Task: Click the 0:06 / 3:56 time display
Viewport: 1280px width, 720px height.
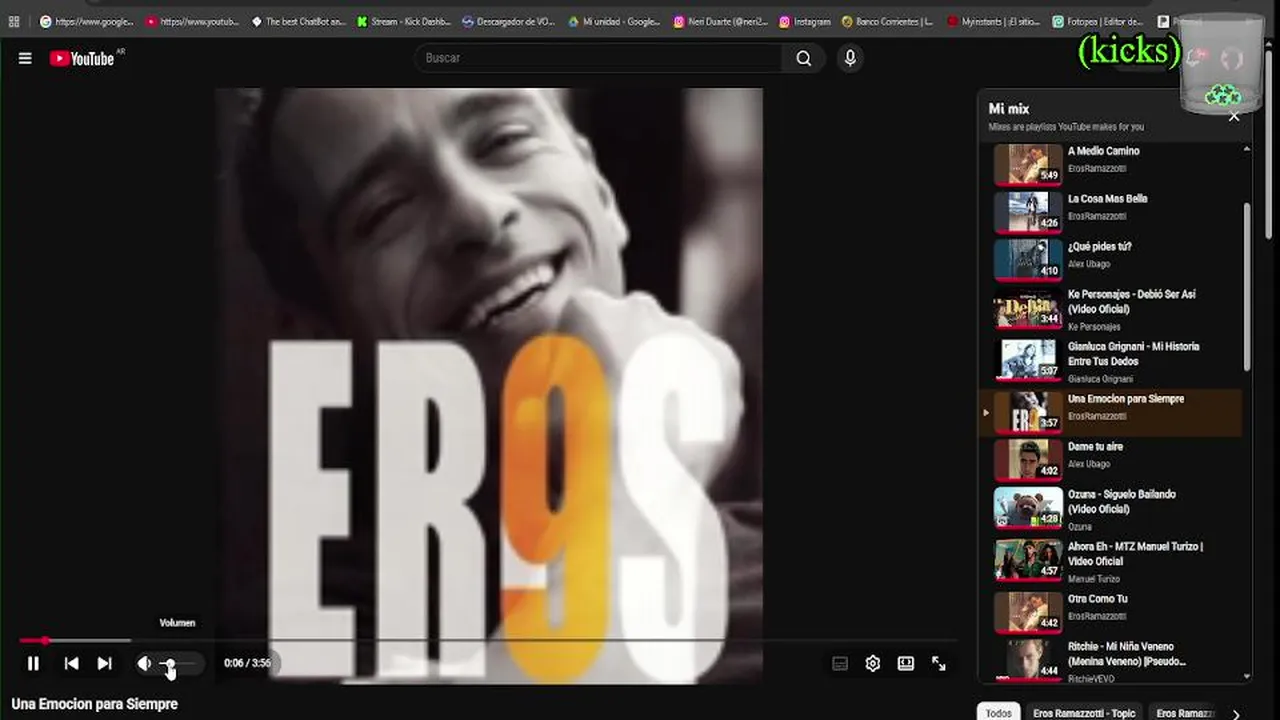Action: coord(247,663)
